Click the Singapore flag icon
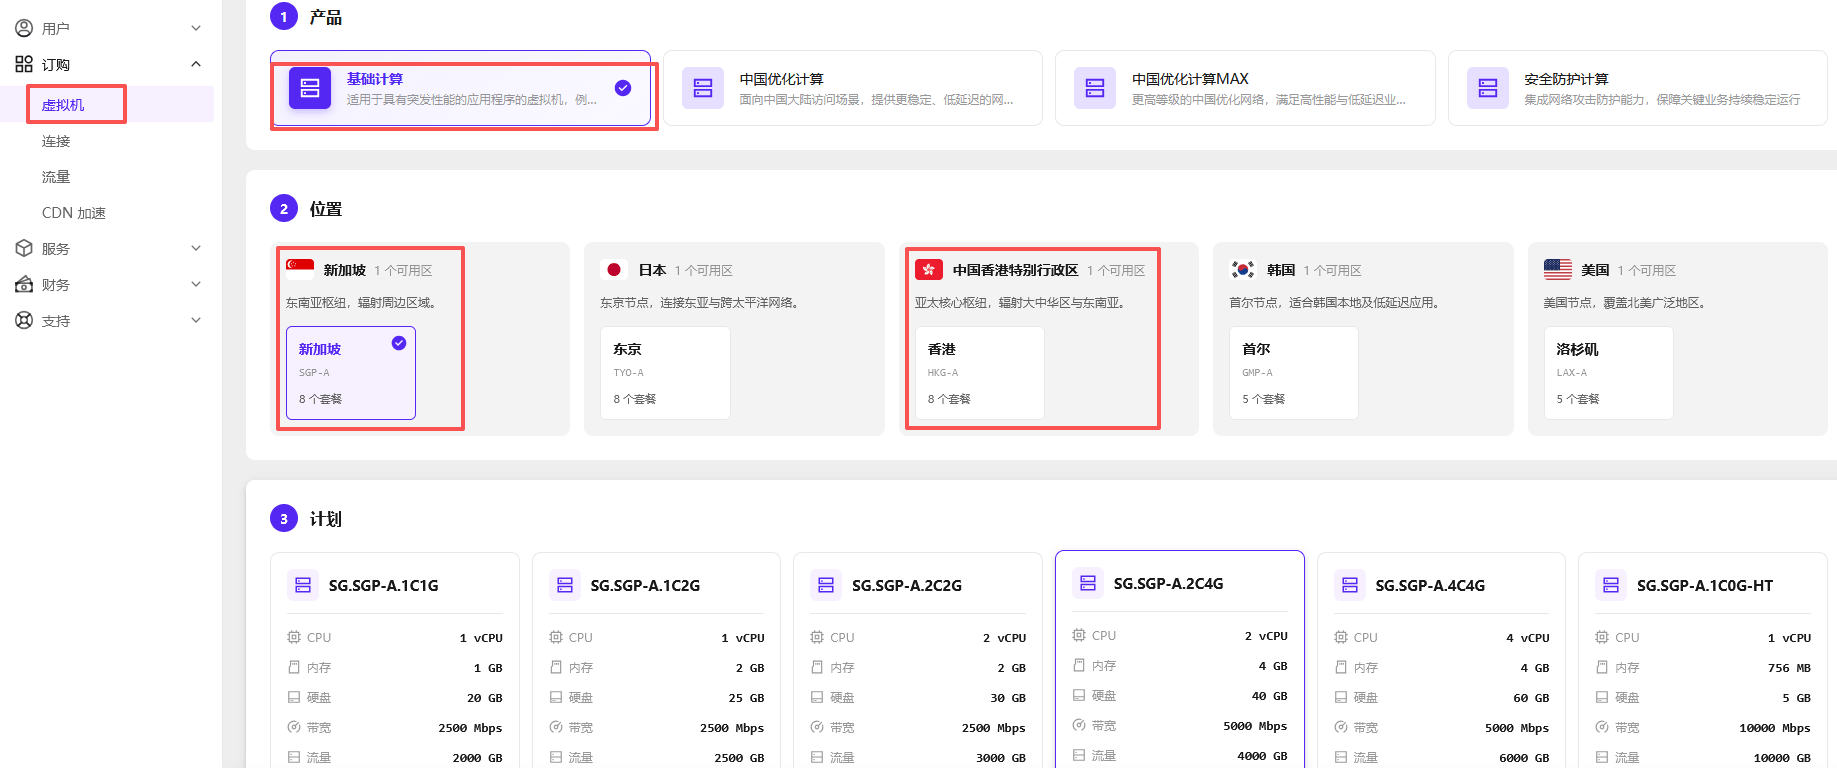Screen dimensions: 1837x768 pos(300,267)
